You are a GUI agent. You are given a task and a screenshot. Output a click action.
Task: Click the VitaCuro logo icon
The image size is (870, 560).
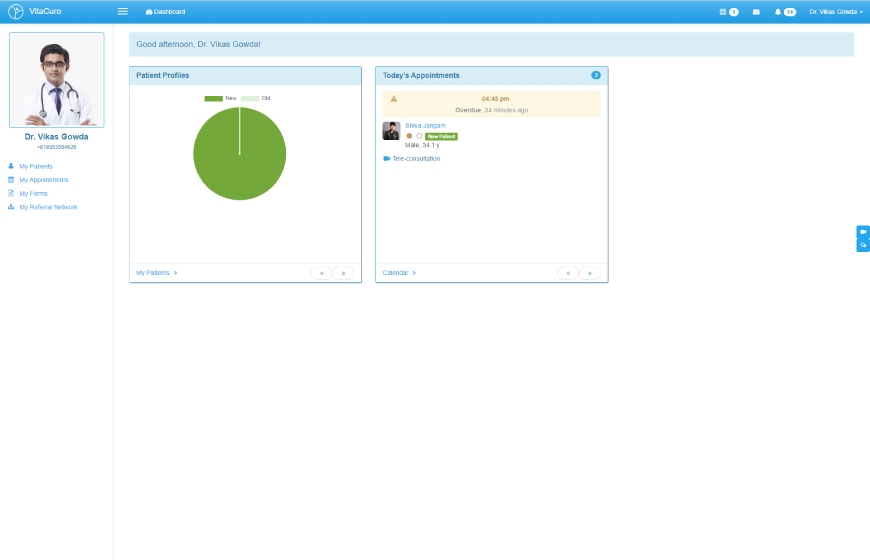coord(16,11)
